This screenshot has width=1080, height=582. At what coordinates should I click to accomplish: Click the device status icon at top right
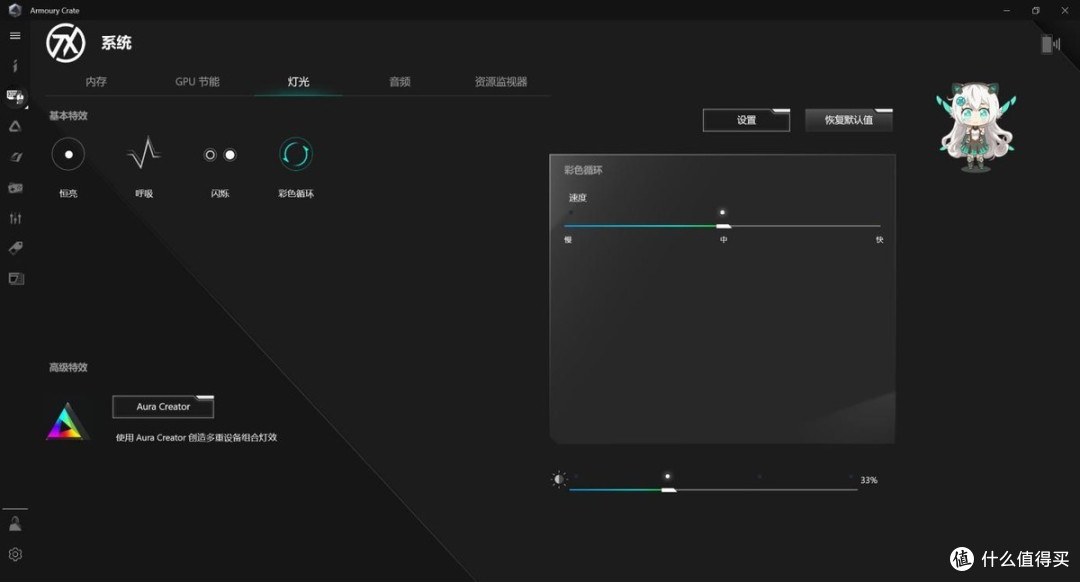click(x=1050, y=44)
